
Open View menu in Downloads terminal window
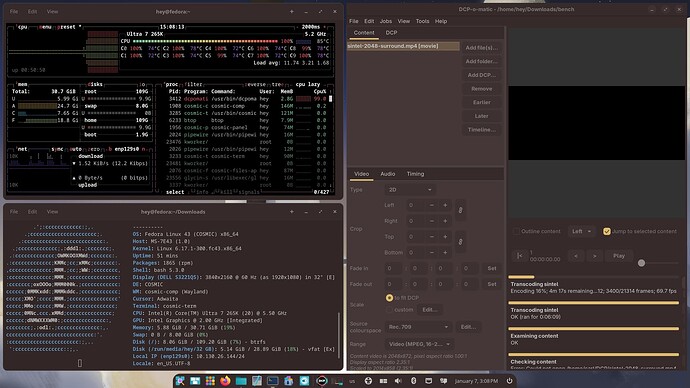coord(52,212)
